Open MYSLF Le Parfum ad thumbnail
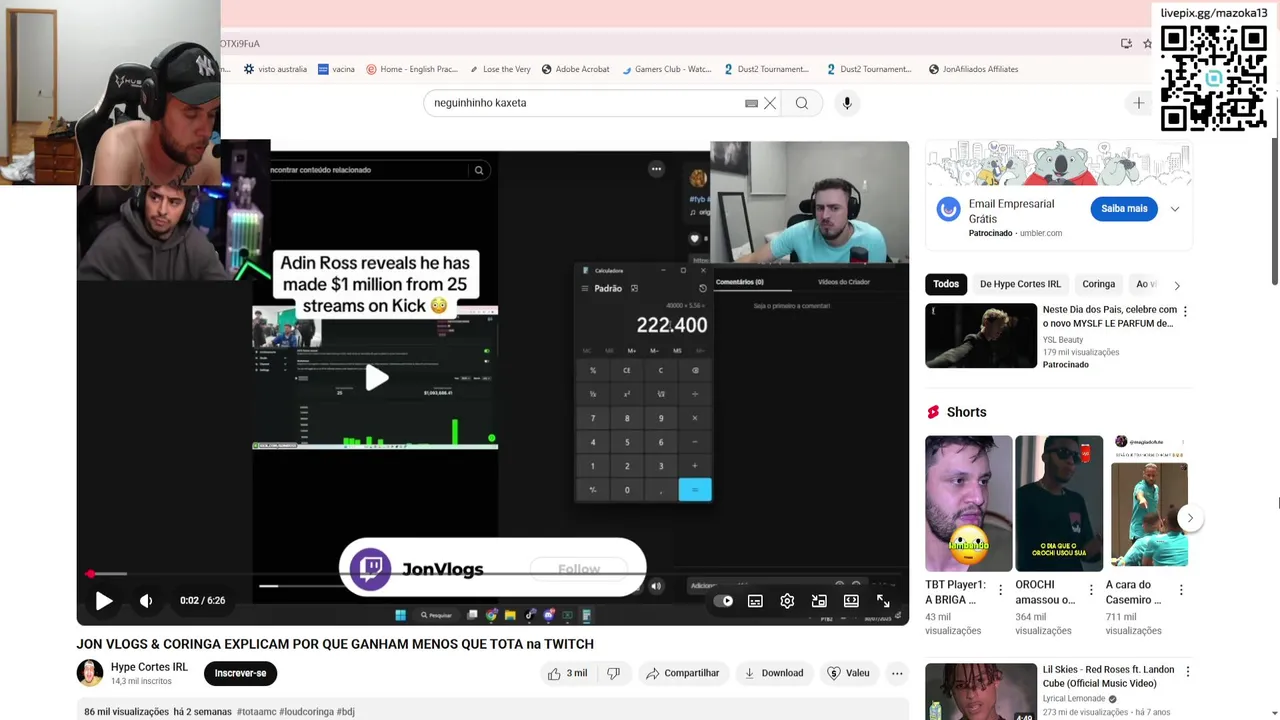The width and height of the screenshot is (1280, 720). tap(981, 336)
